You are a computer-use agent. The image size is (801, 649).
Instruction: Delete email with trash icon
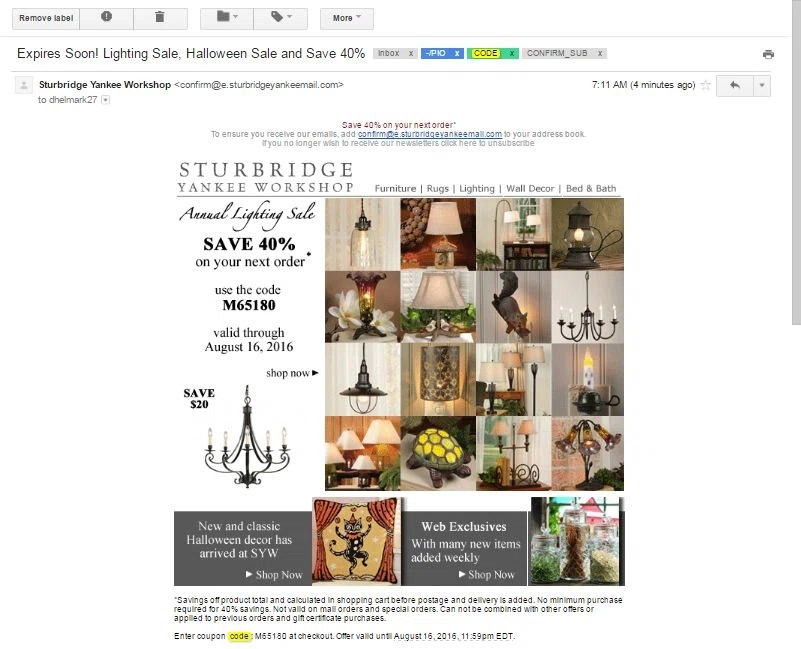160,18
